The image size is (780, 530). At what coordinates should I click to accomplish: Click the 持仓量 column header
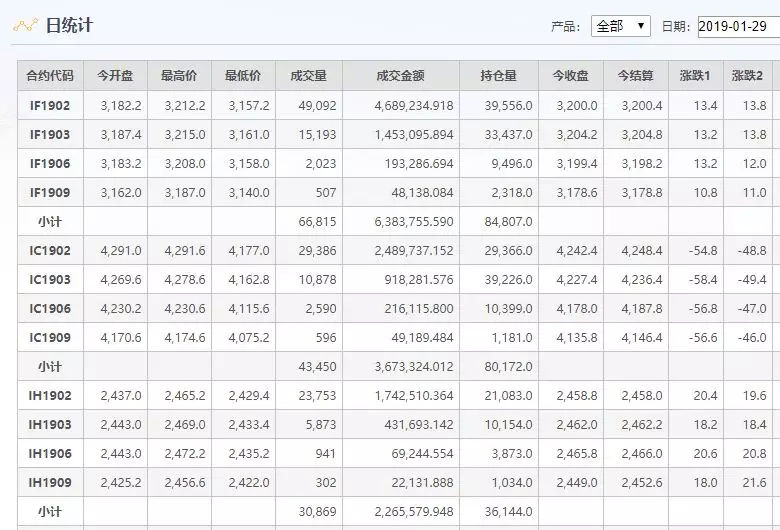498,76
